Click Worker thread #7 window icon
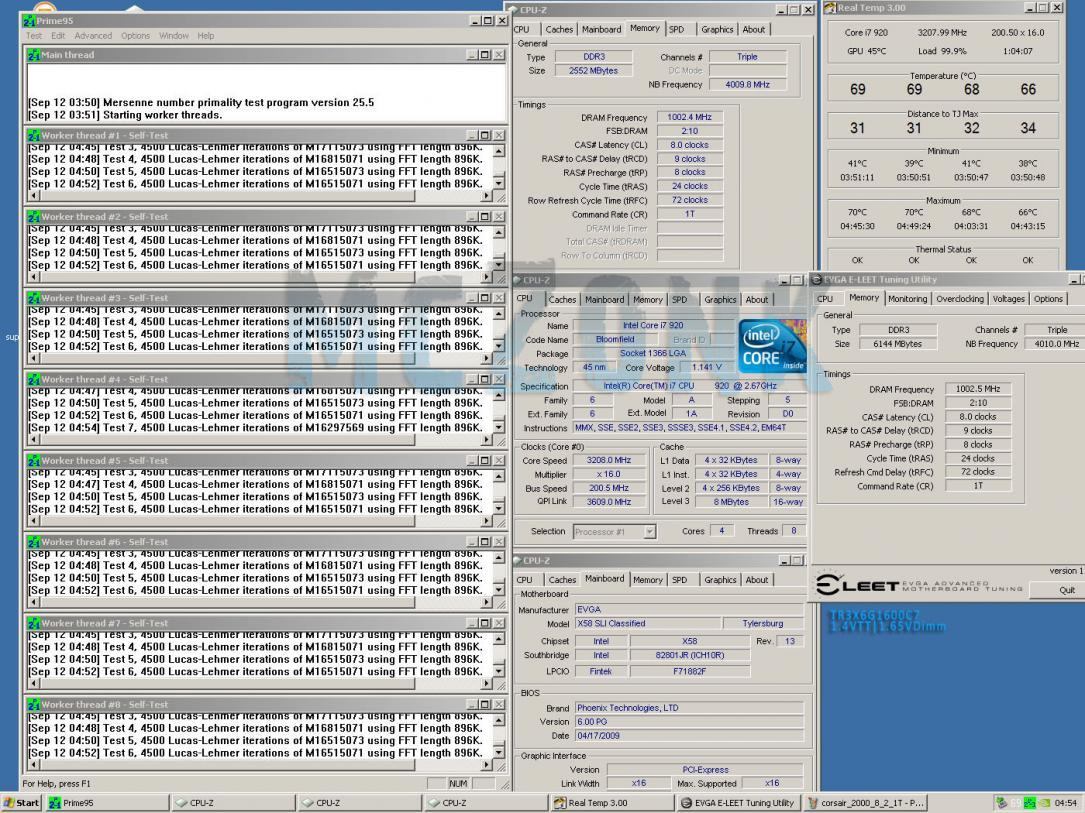The height and width of the screenshot is (813, 1085). (x=34, y=623)
